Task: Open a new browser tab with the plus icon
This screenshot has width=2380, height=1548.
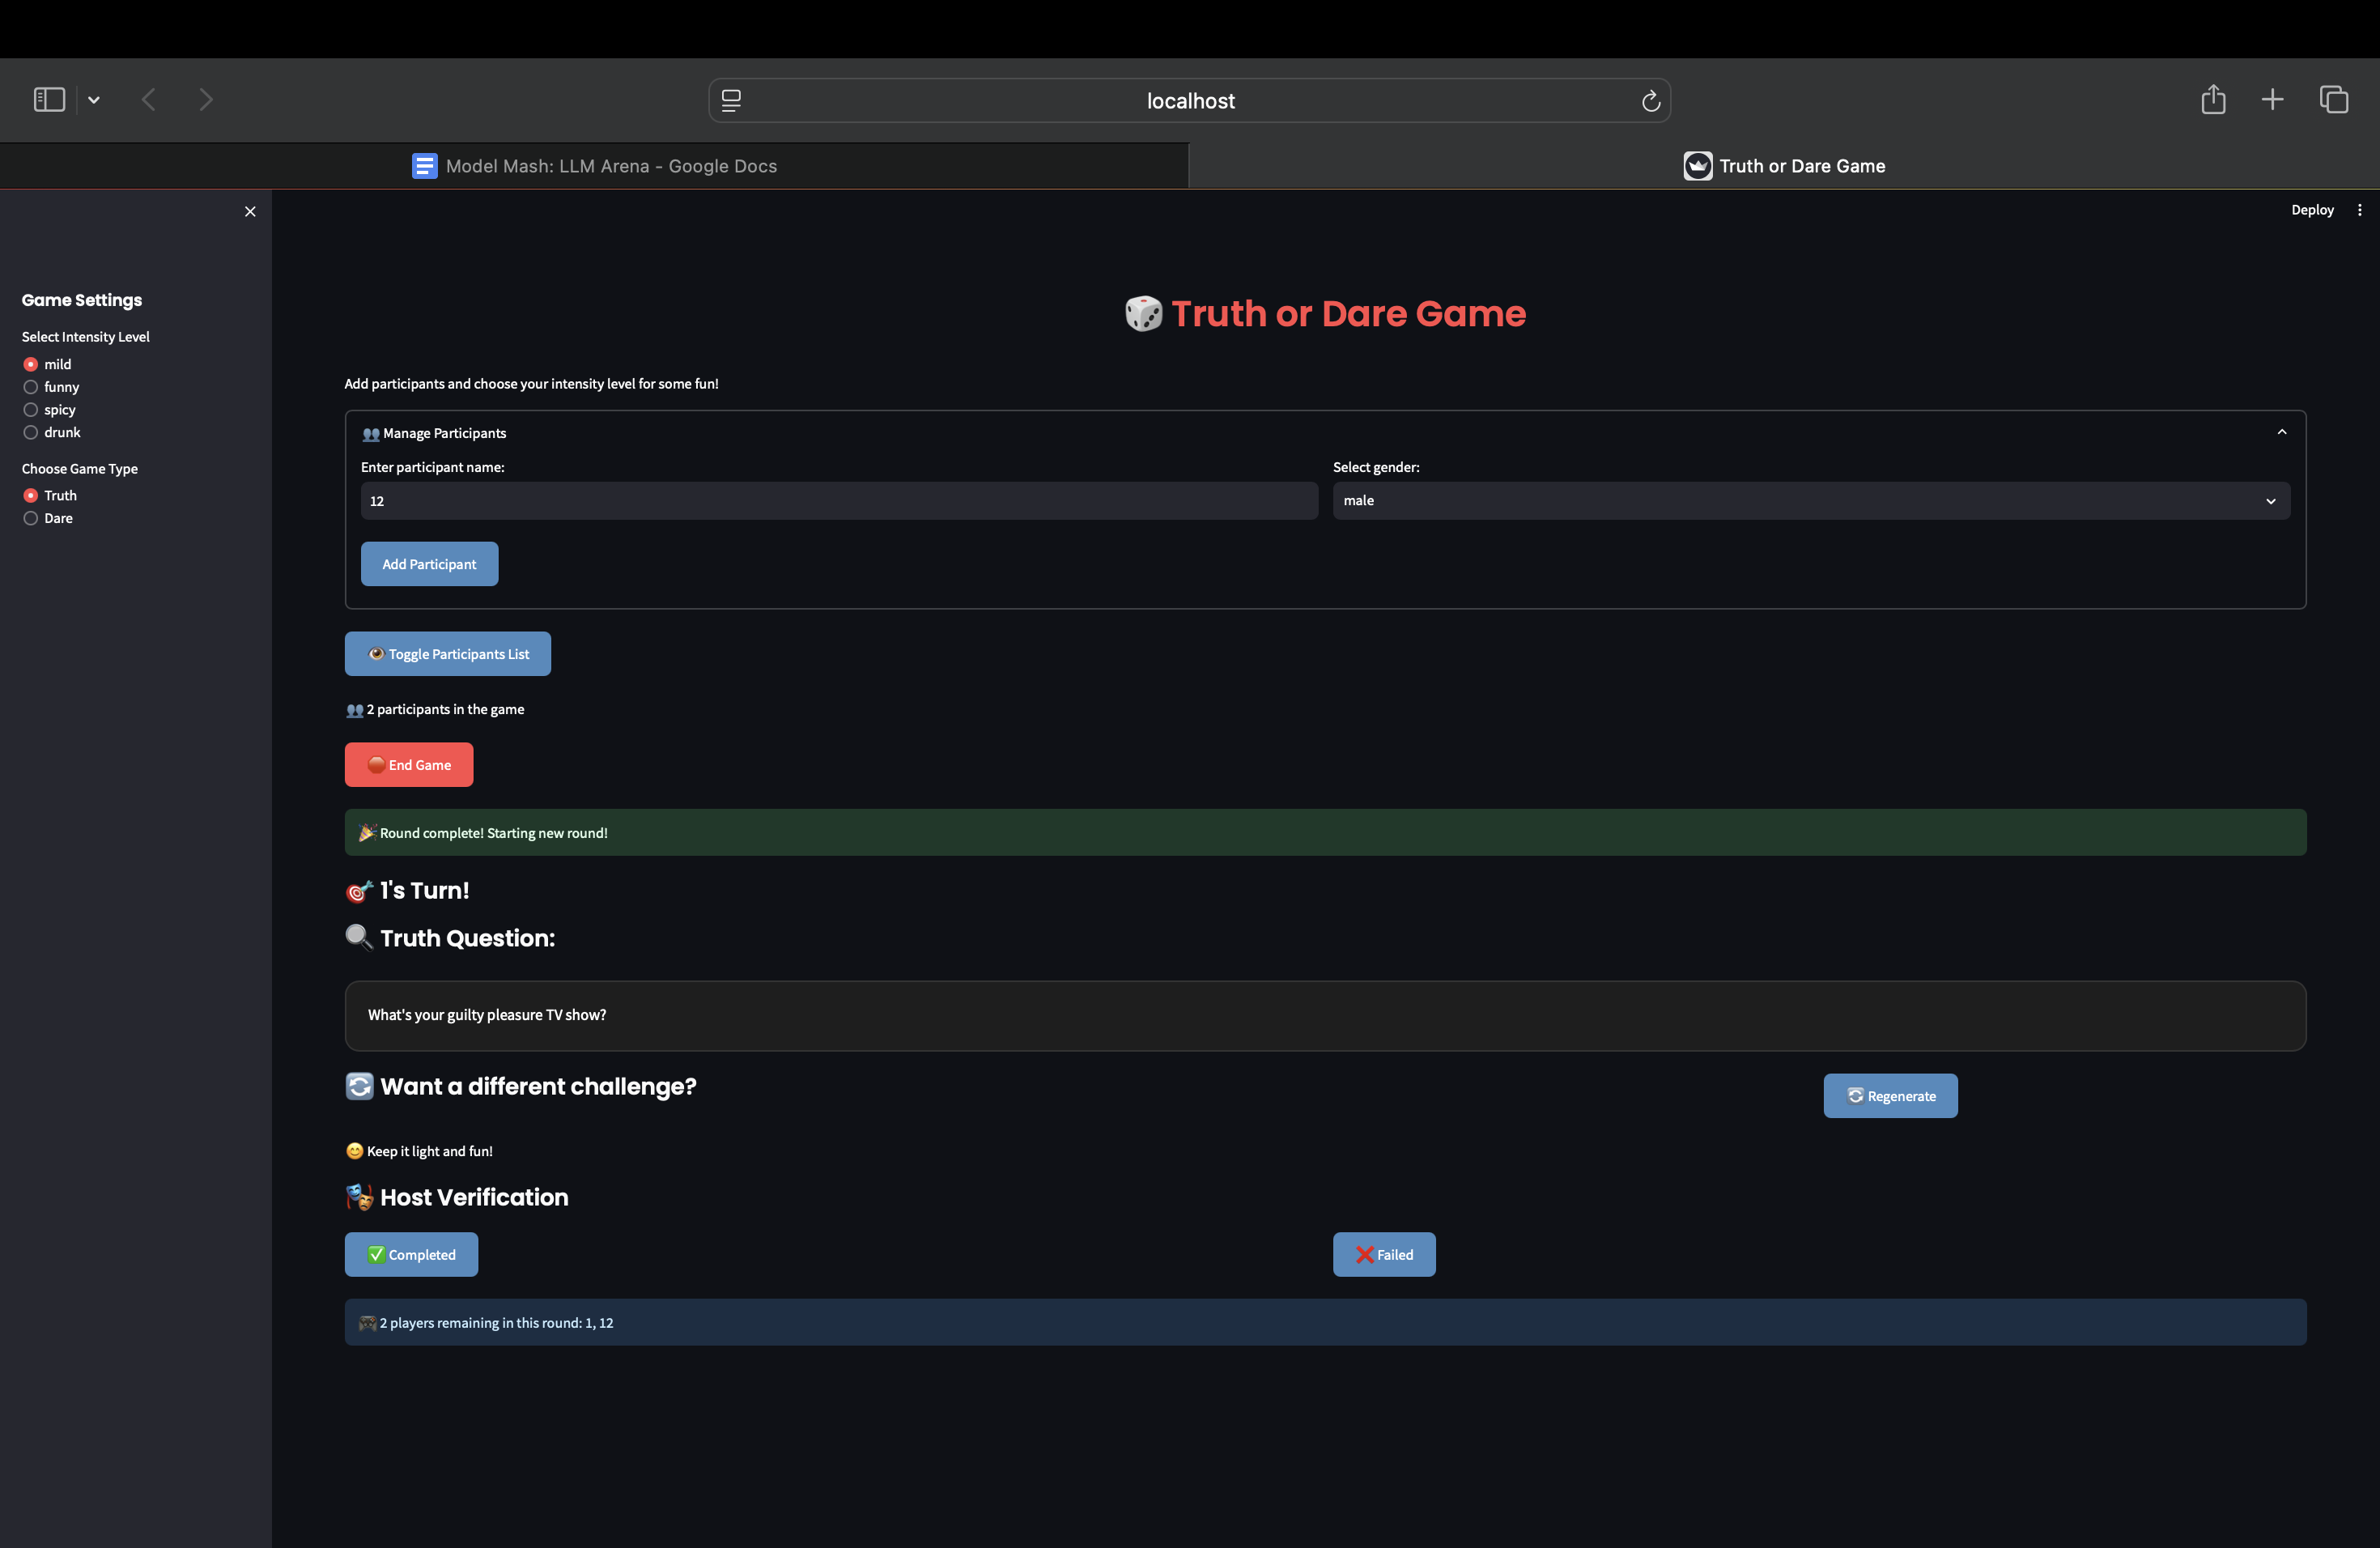Action: coord(2272,99)
